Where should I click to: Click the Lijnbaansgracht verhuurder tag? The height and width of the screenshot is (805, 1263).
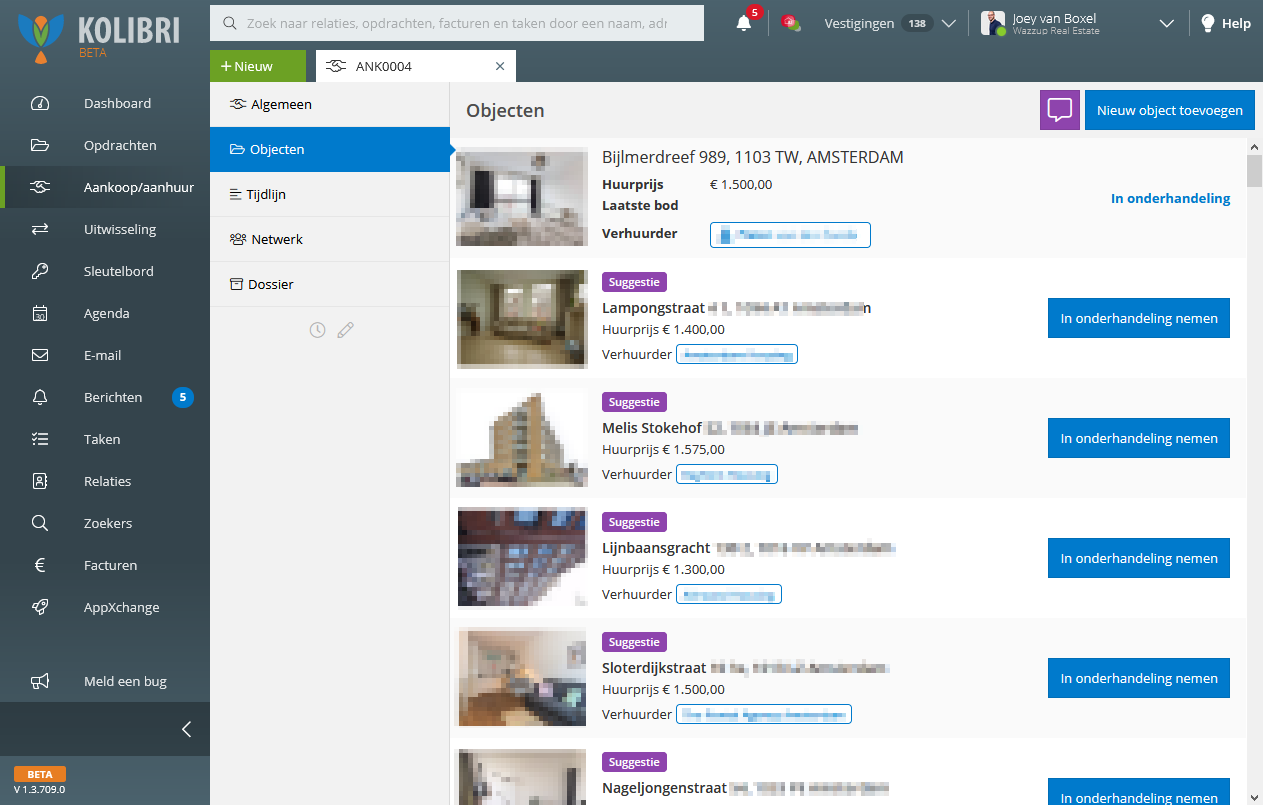pyautogui.click(x=729, y=594)
